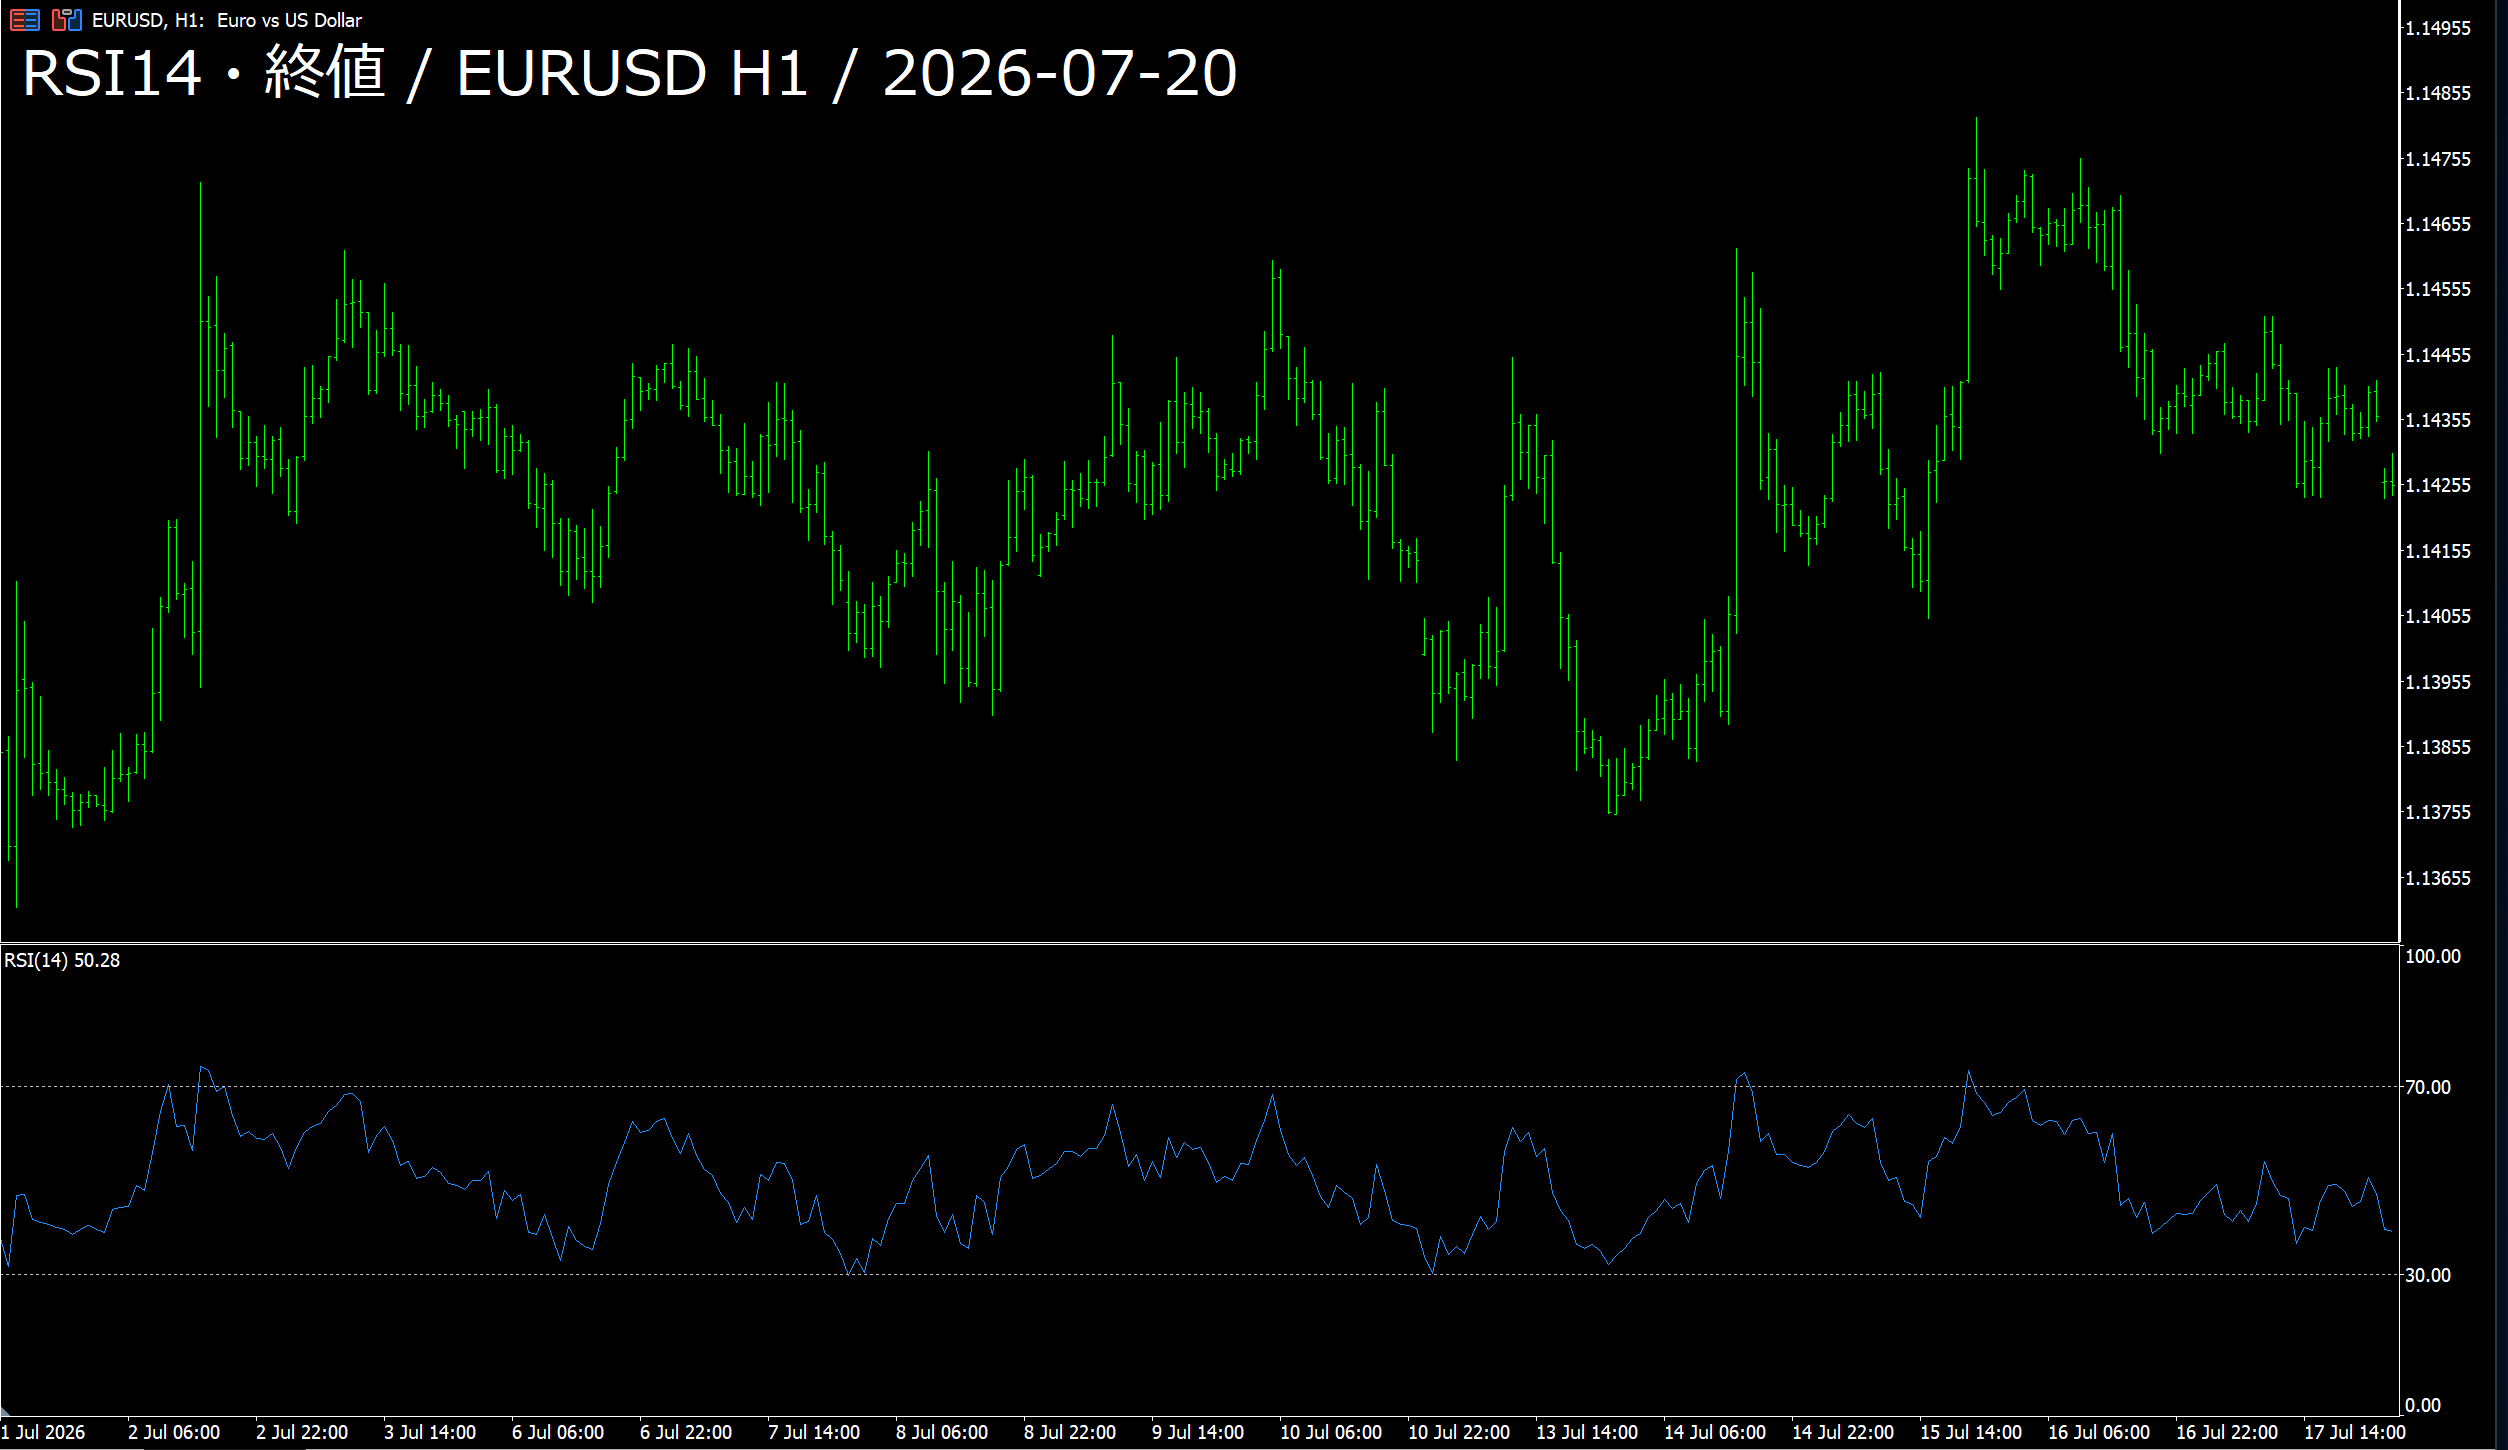The height and width of the screenshot is (1450, 2508).
Task: Click the red-blue chart icon before EURUSD
Action: coord(67,19)
